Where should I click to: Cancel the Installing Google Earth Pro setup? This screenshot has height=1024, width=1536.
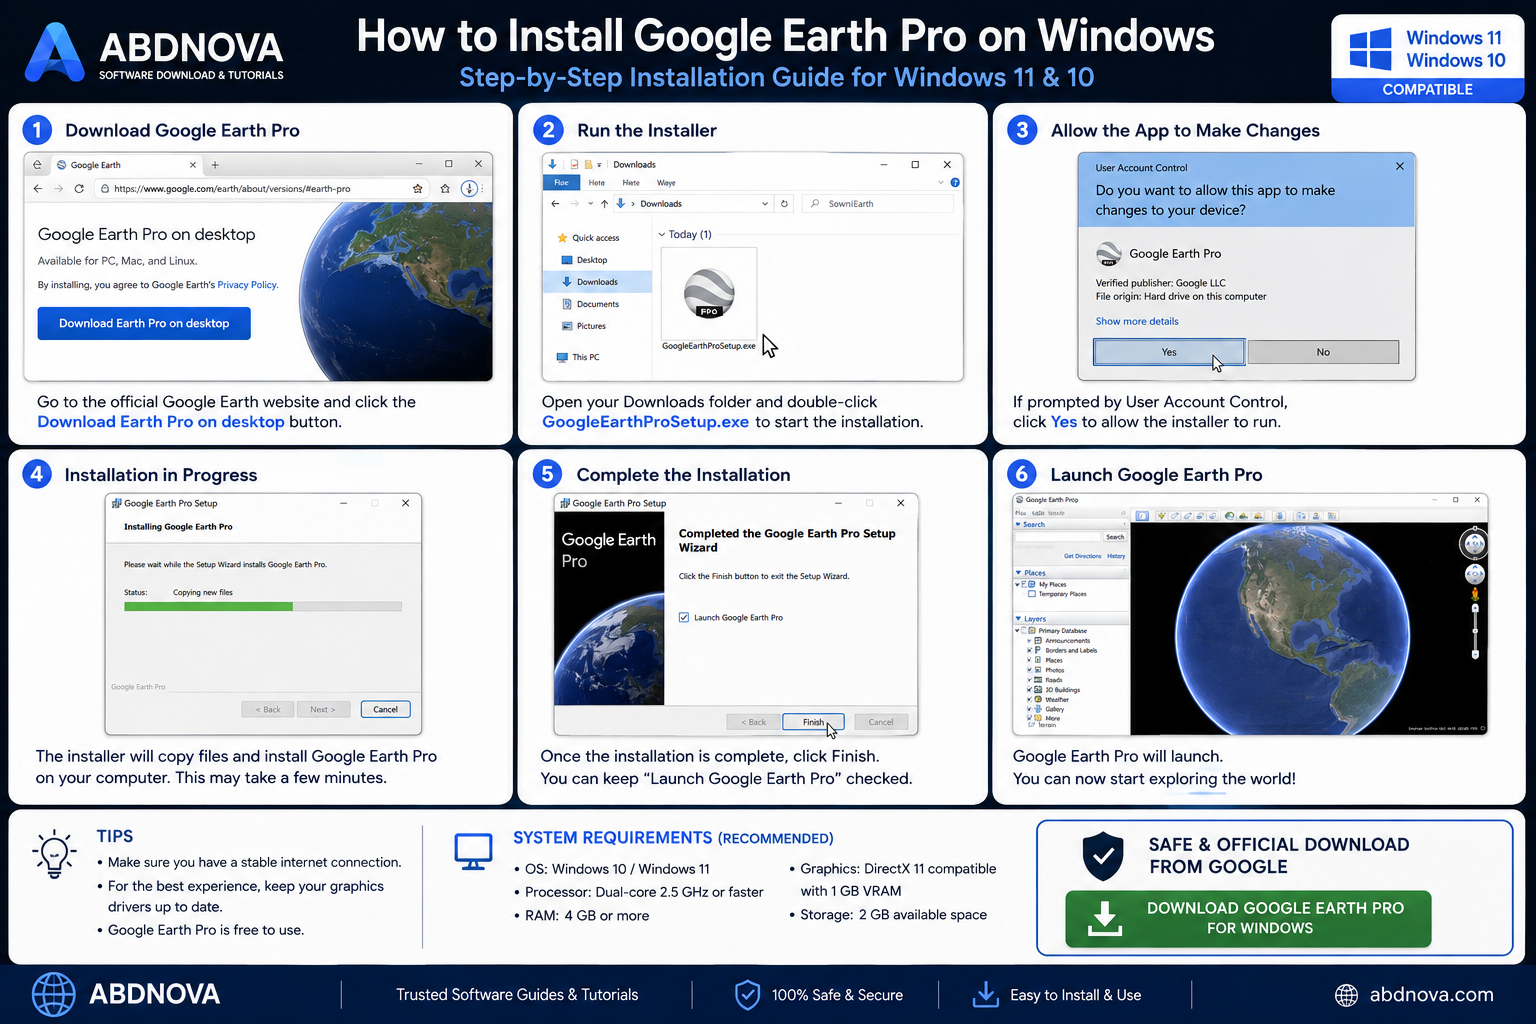[385, 709]
